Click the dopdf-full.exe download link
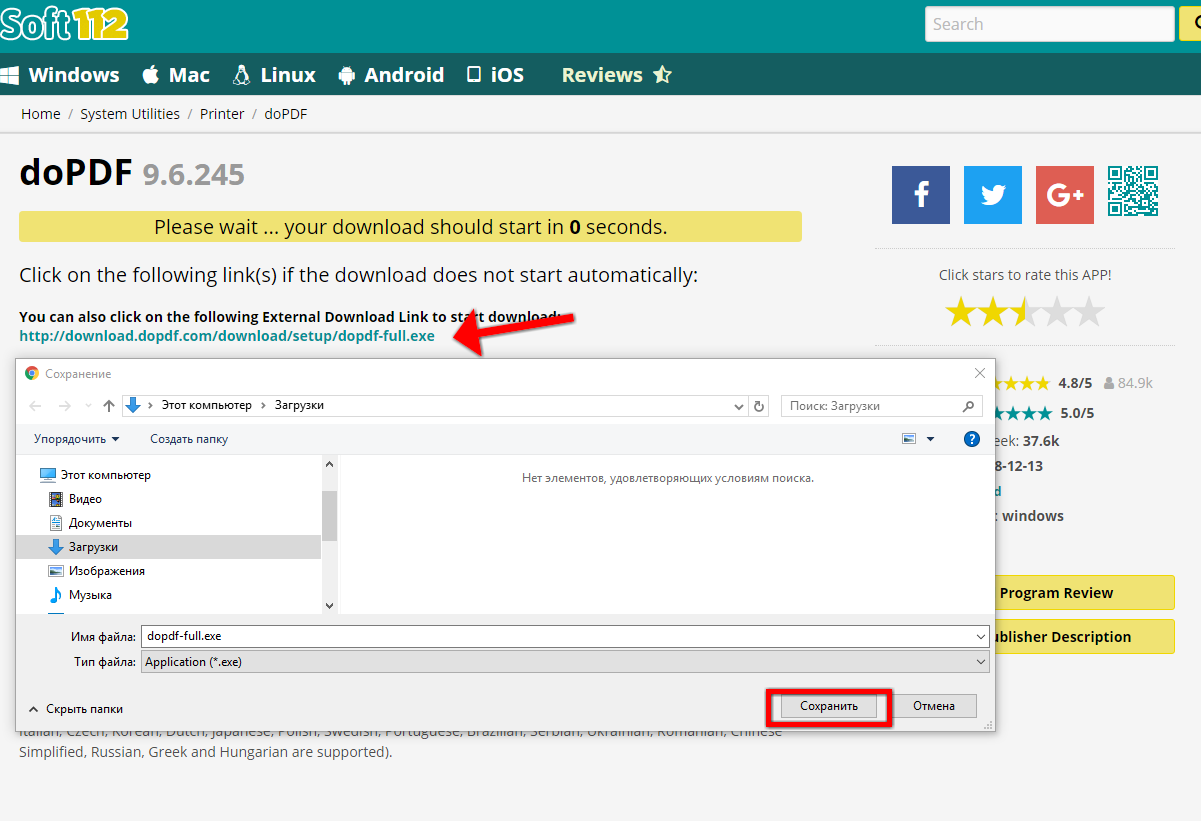Image resolution: width=1201 pixels, height=821 pixels. [227, 336]
